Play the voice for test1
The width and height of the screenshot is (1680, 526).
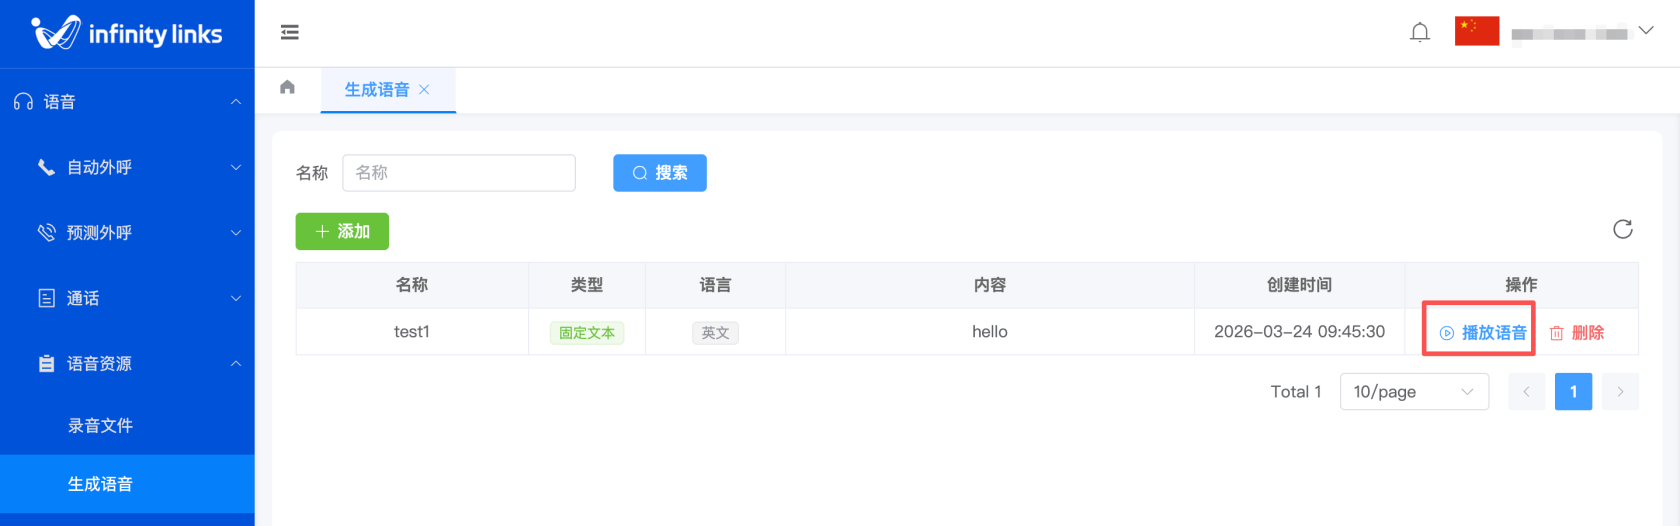pos(1482,333)
